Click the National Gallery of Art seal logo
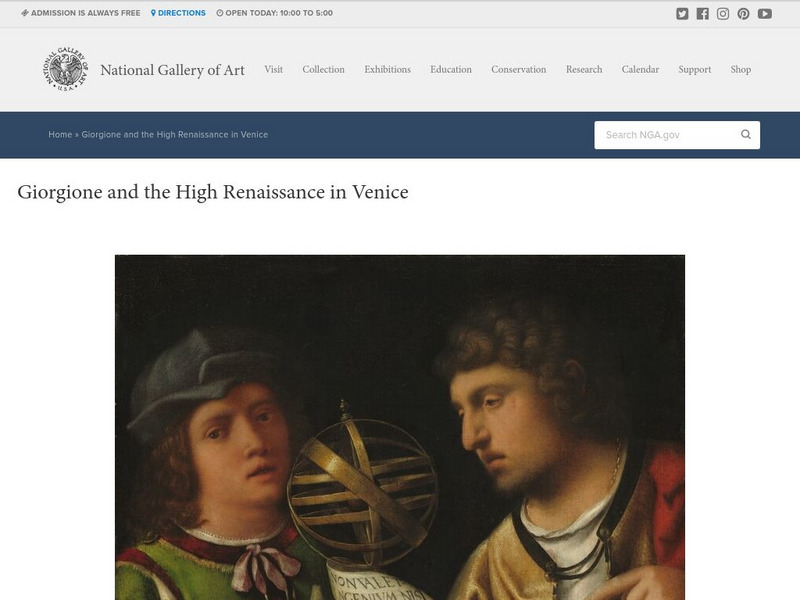Image resolution: width=800 pixels, height=600 pixels. tap(65, 69)
